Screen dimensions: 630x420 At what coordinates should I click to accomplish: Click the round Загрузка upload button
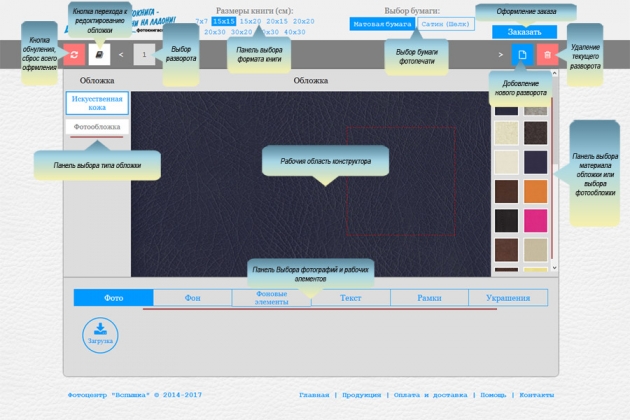pos(100,335)
